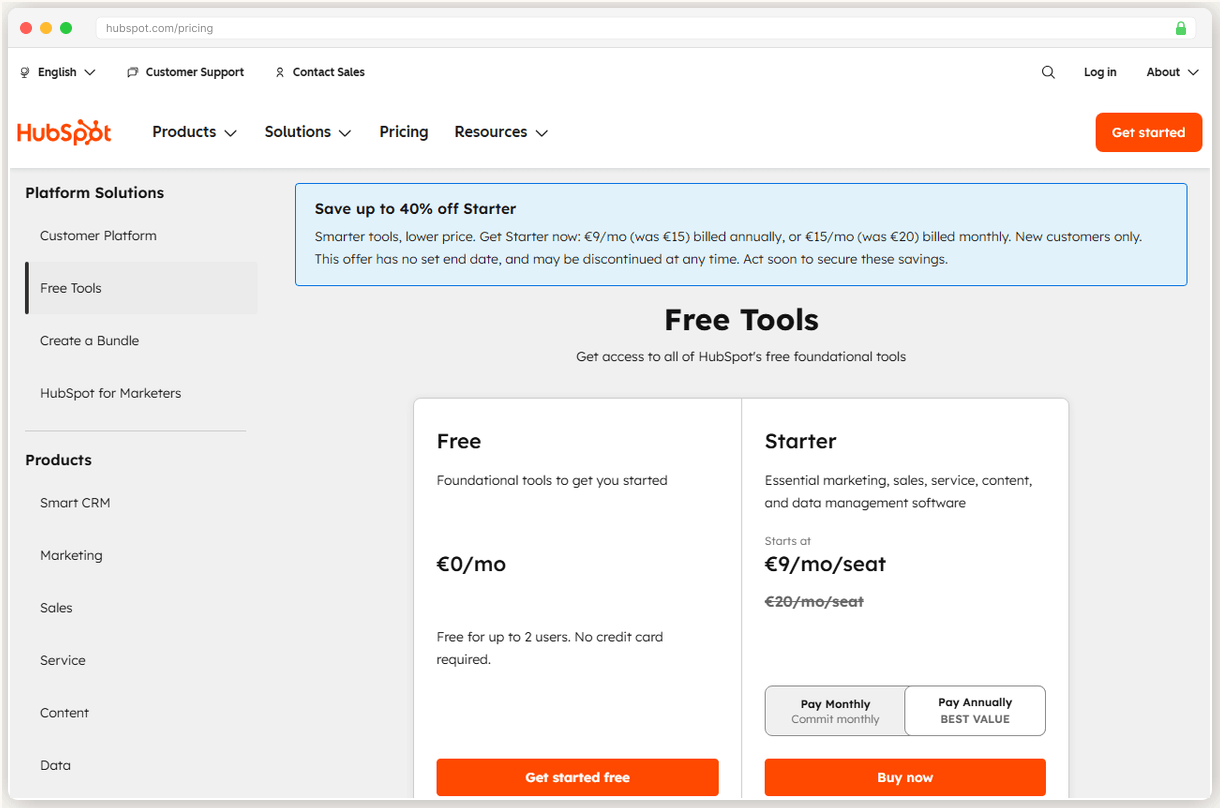Open the Log in link

pyautogui.click(x=1100, y=72)
